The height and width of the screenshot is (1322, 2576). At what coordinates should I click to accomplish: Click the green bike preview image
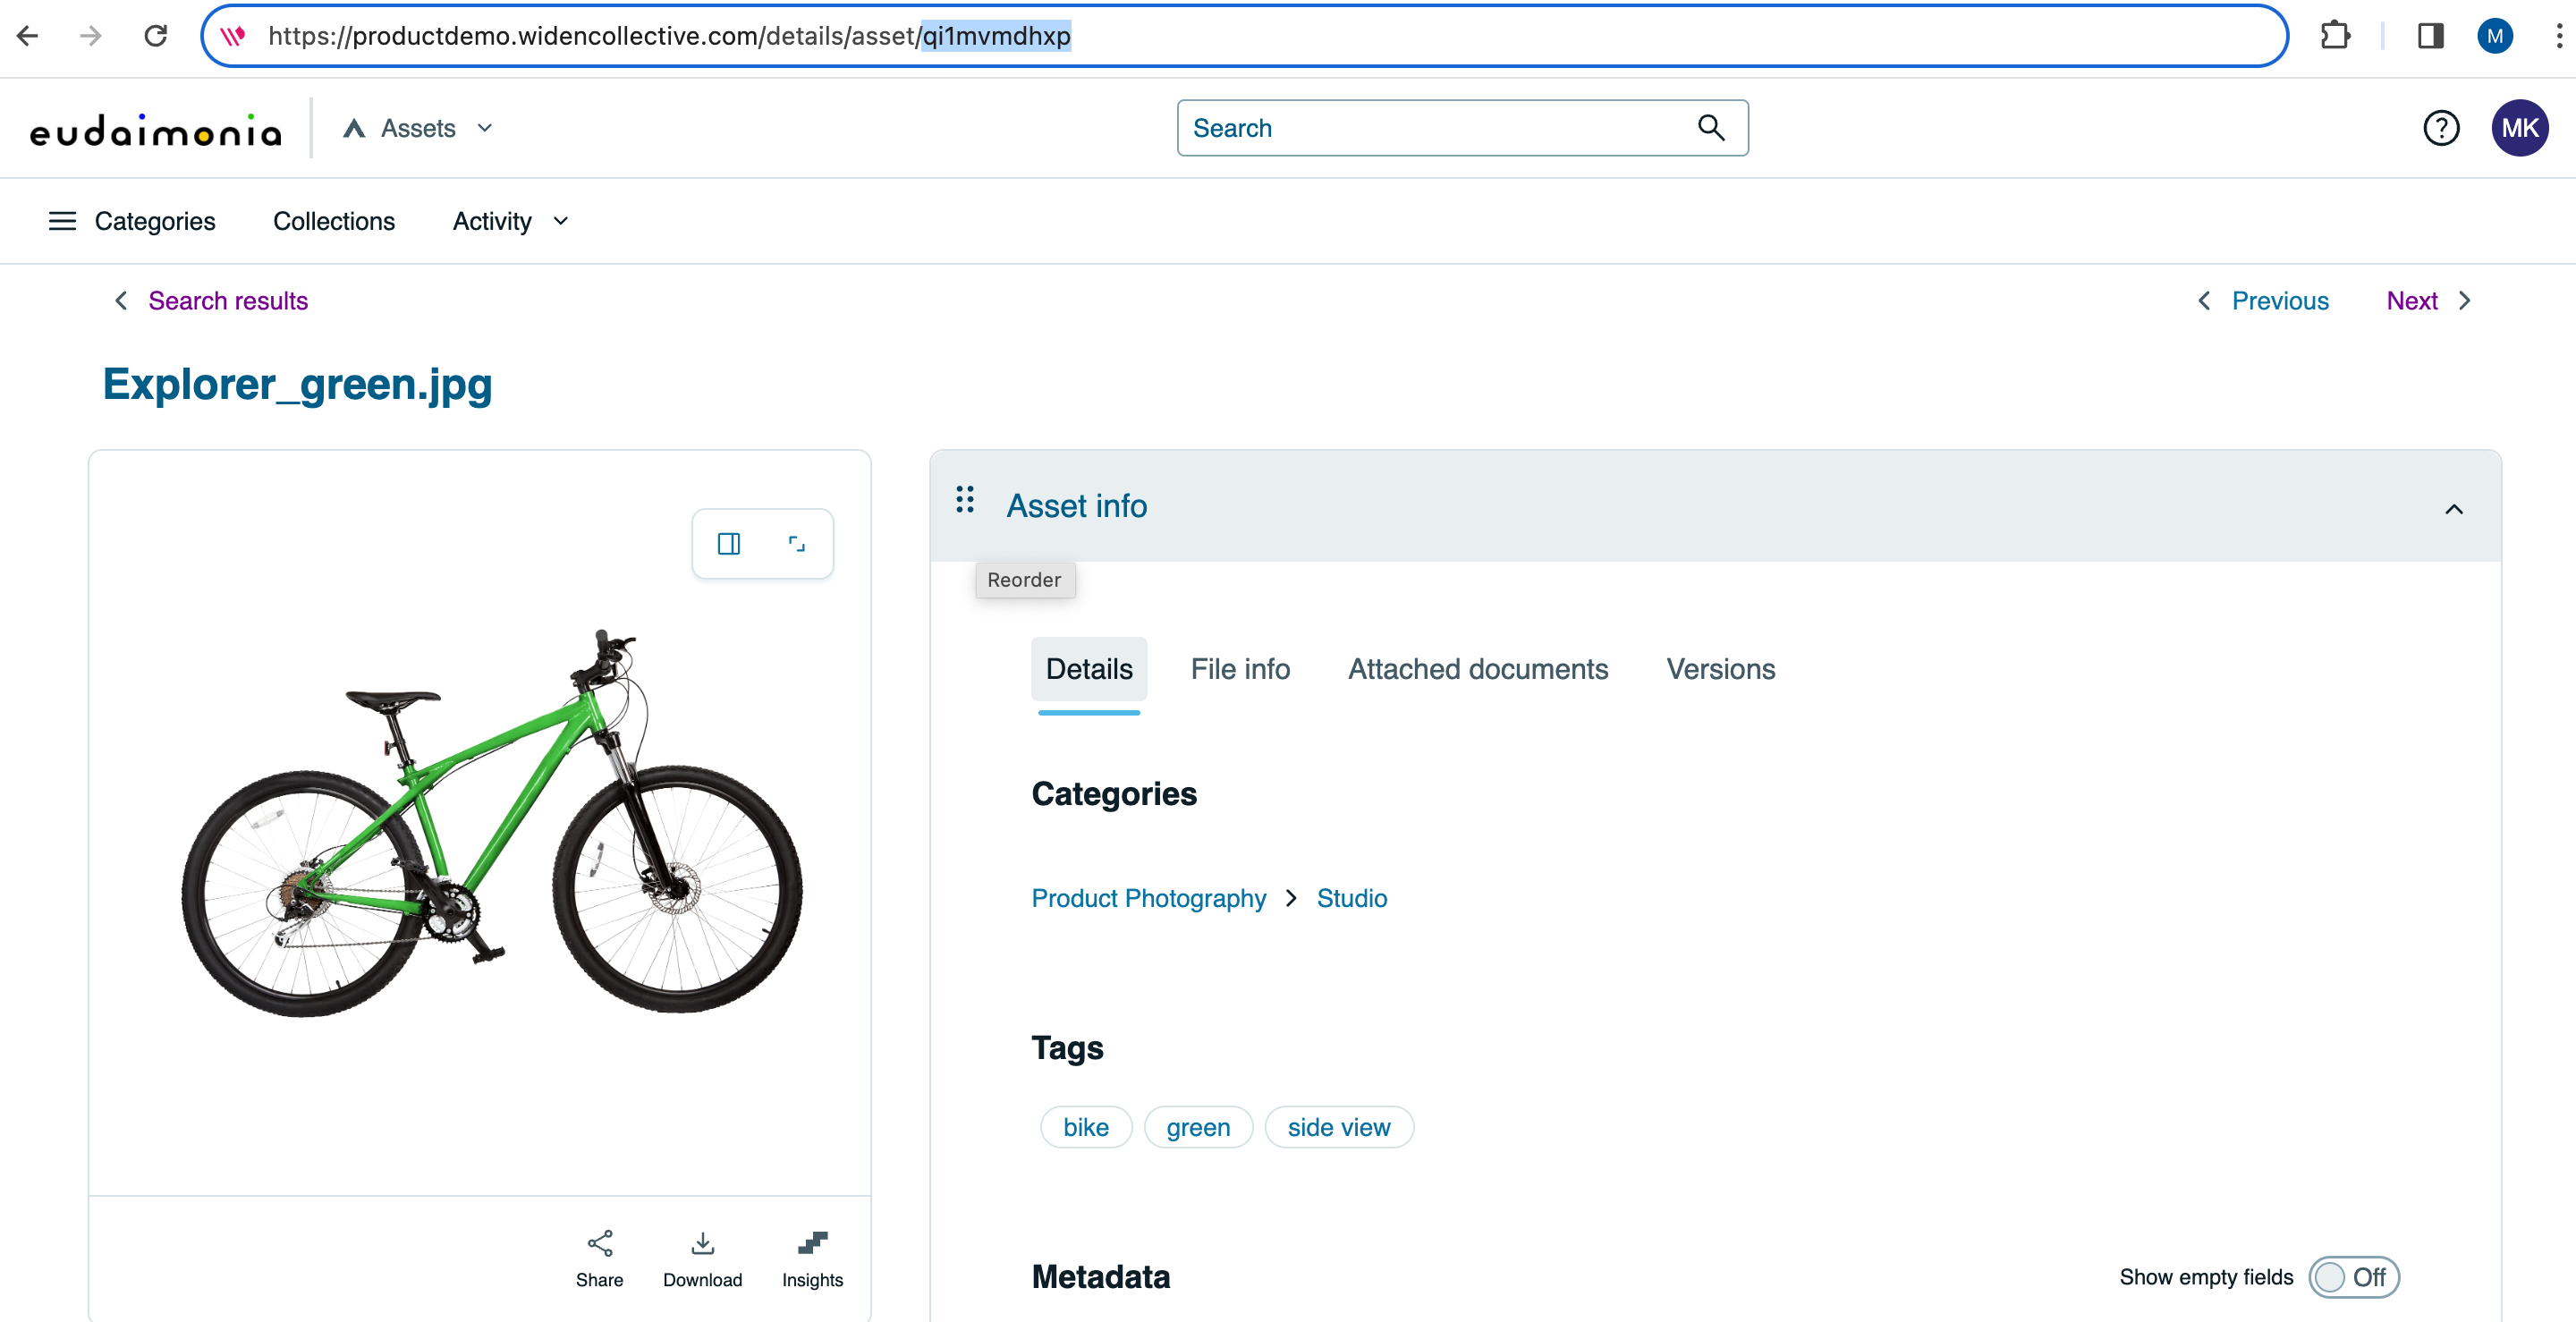pyautogui.click(x=492, y=822)
